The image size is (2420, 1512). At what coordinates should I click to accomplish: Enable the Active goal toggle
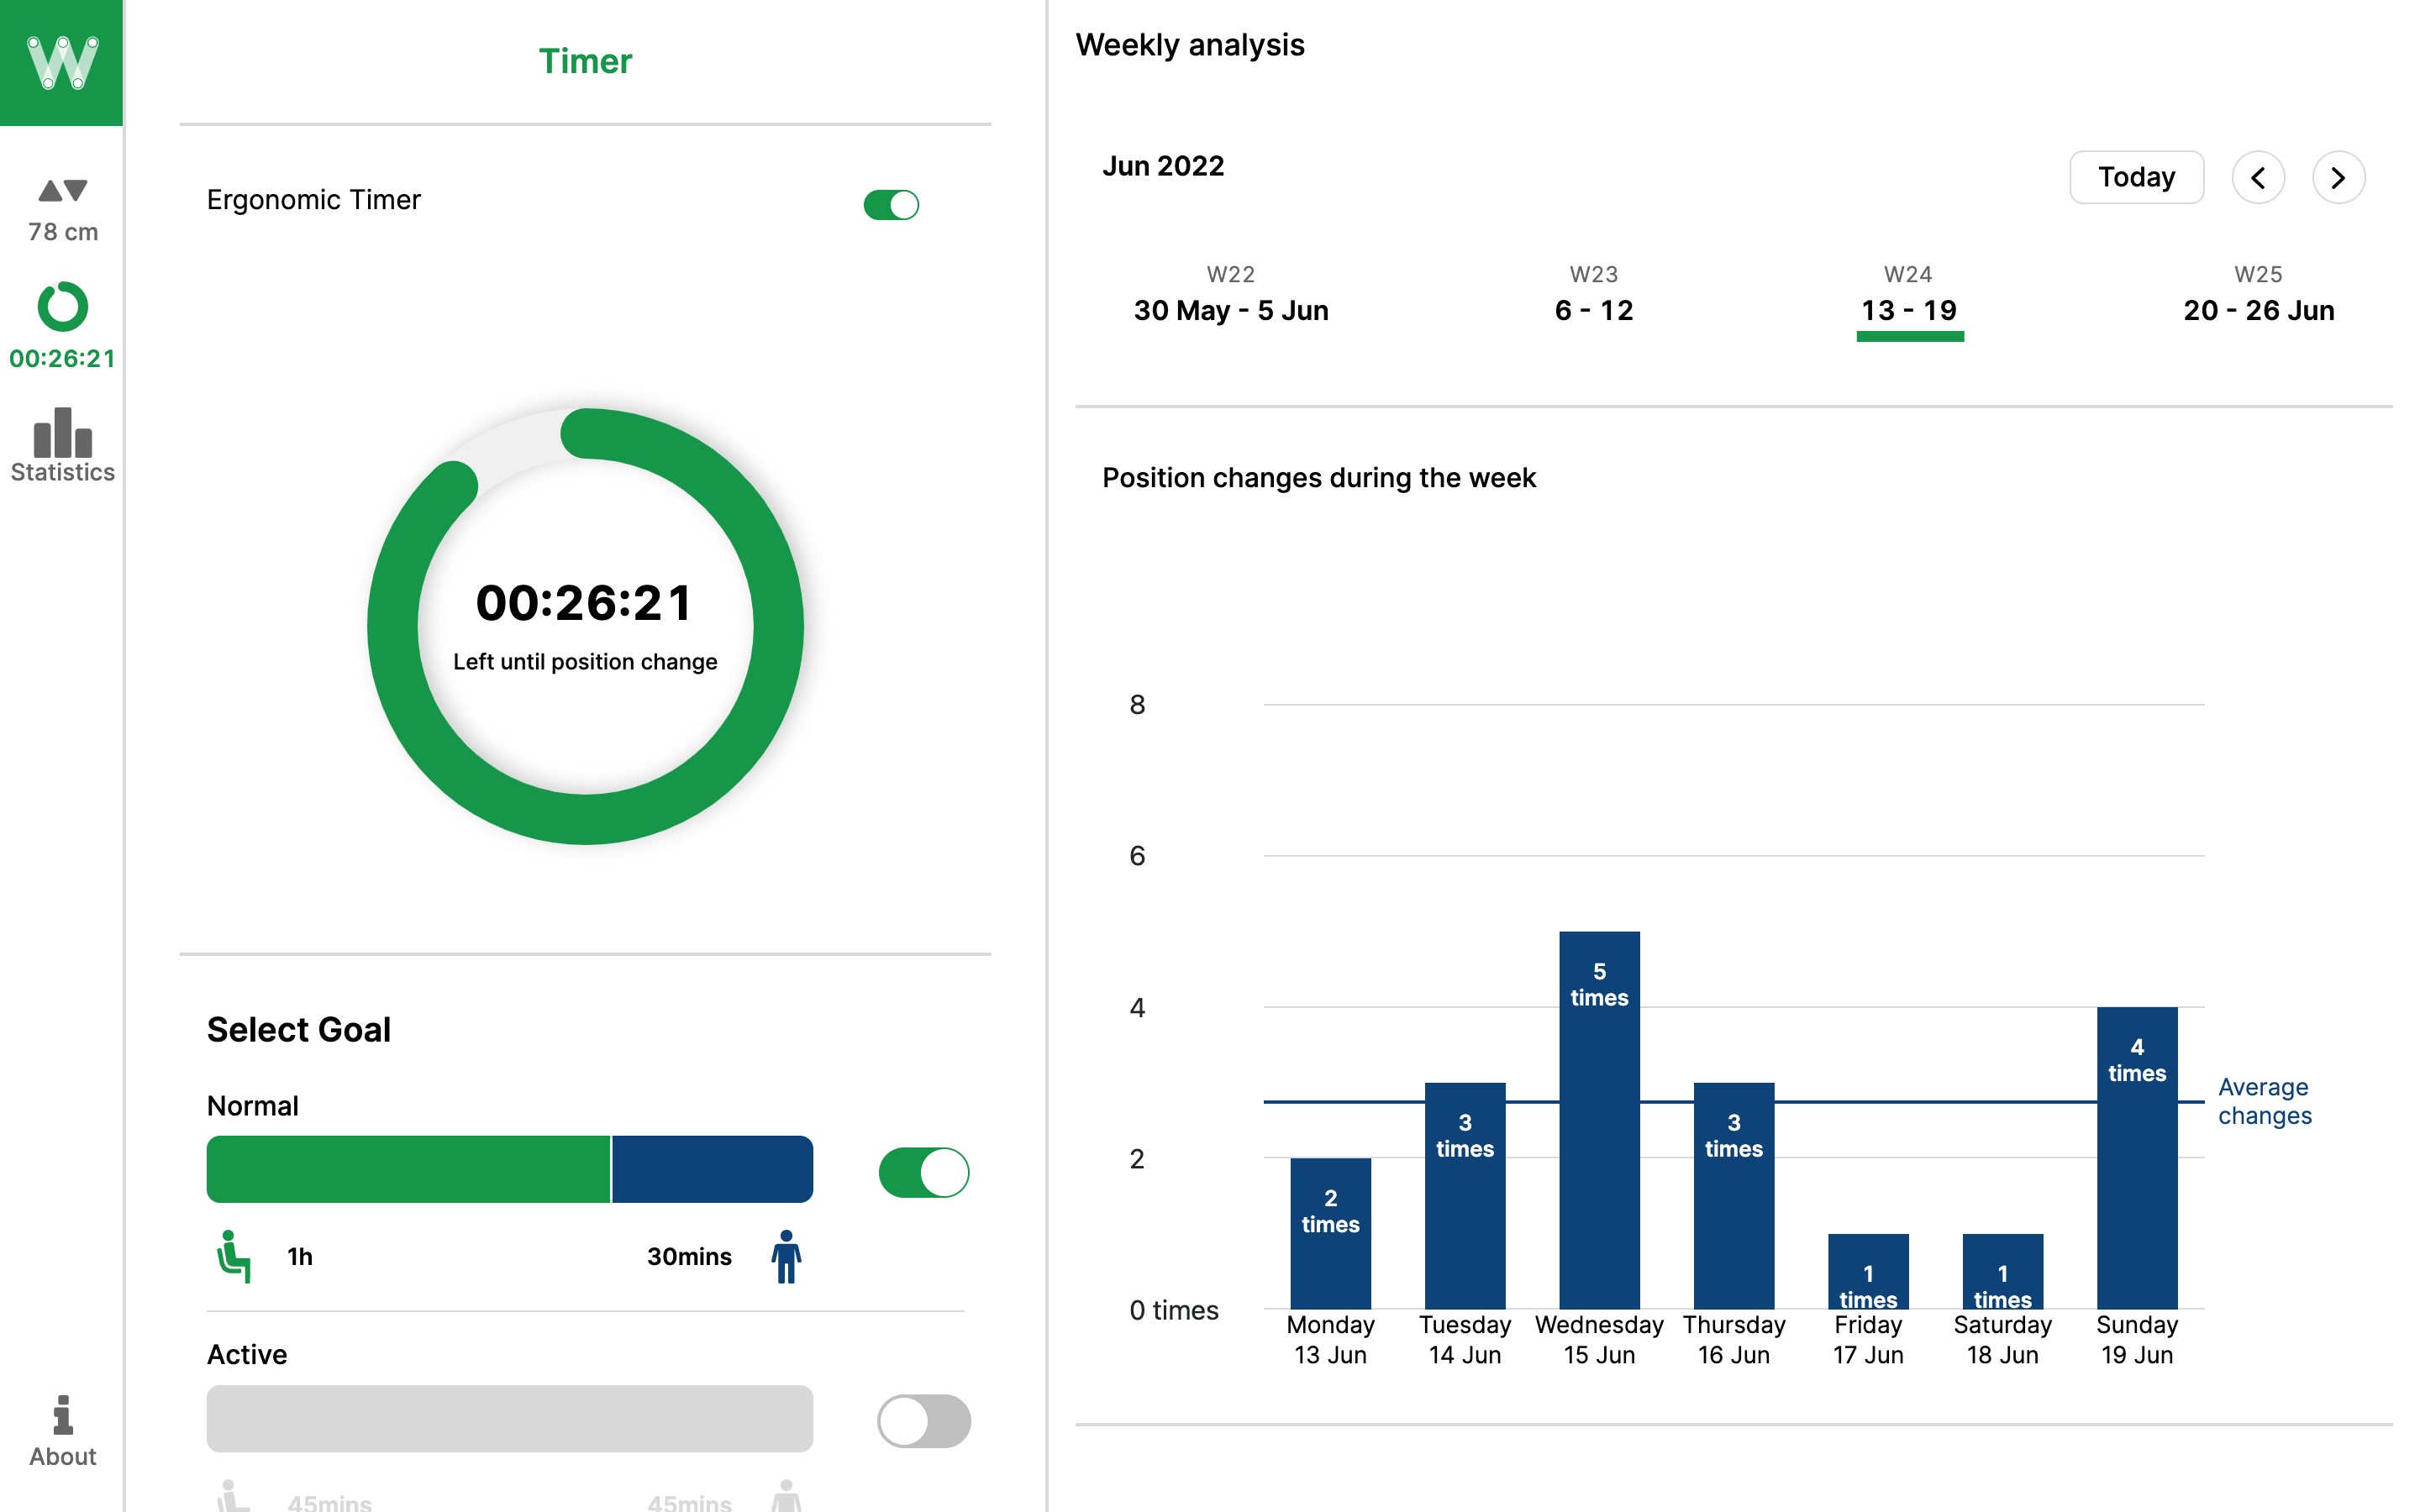[923, 1421]
